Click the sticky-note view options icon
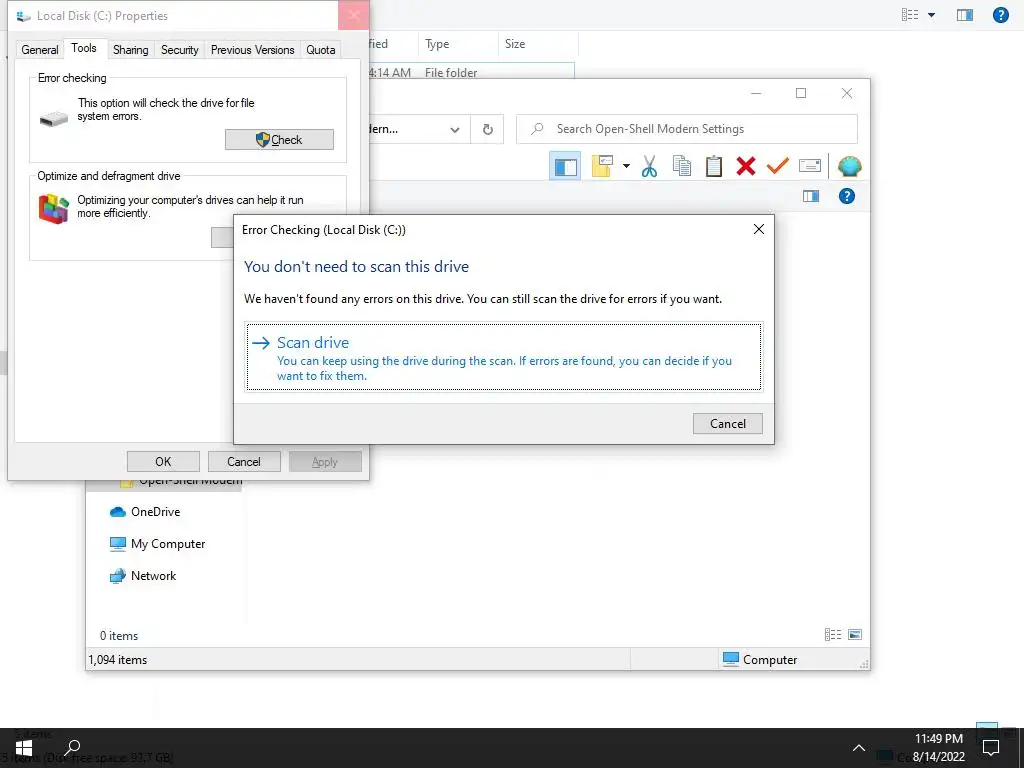The image size is (1024, 768). pos(602,167)
